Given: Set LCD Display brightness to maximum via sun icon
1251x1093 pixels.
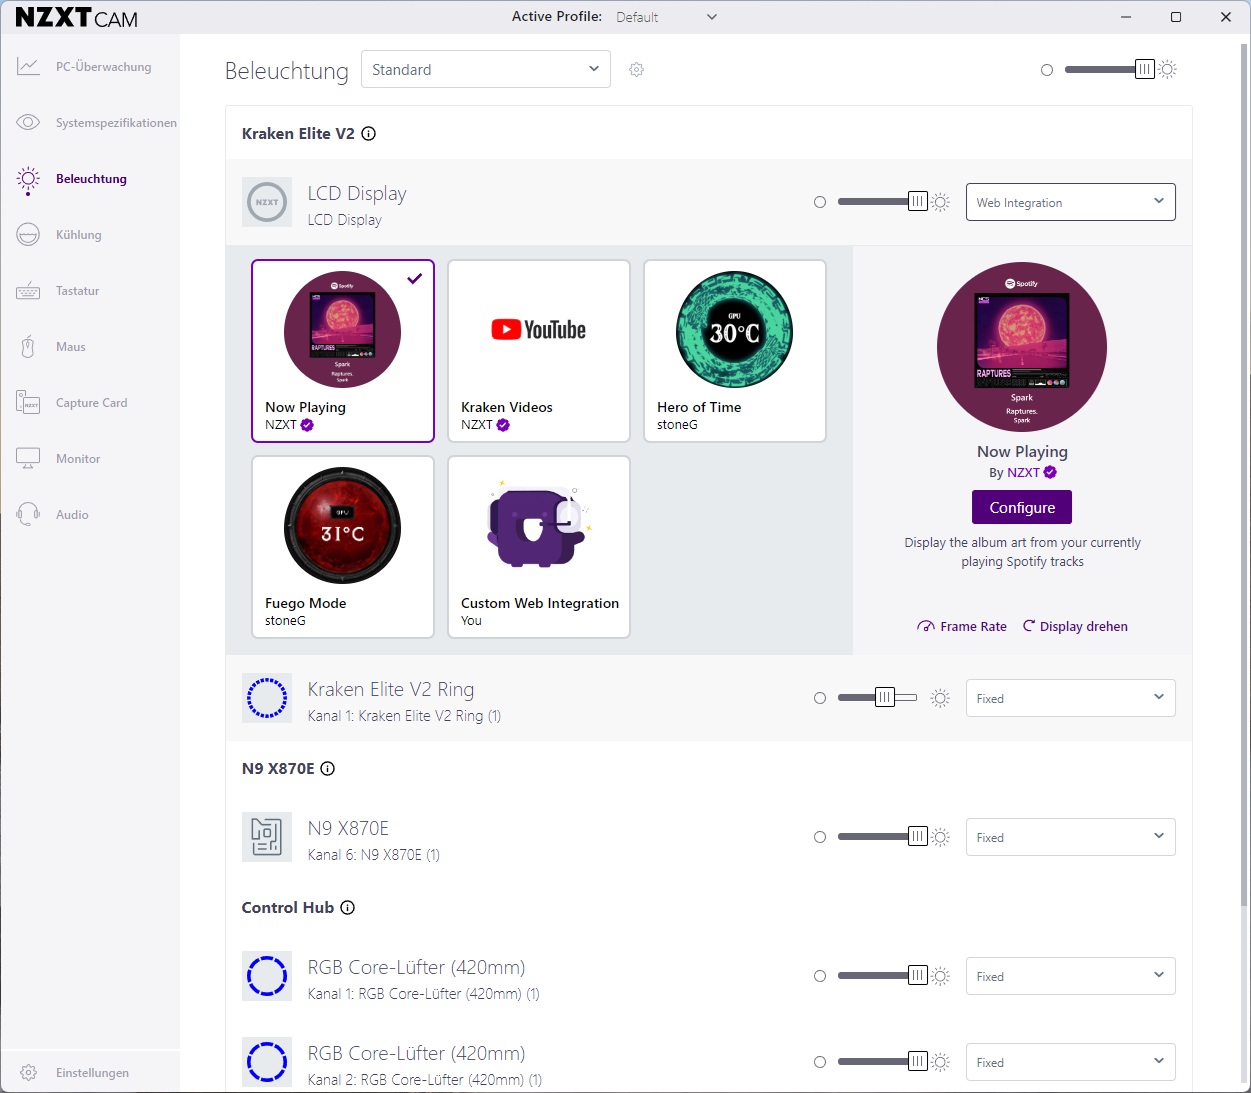Looking at the screenshot, I should tap(940, 202).
